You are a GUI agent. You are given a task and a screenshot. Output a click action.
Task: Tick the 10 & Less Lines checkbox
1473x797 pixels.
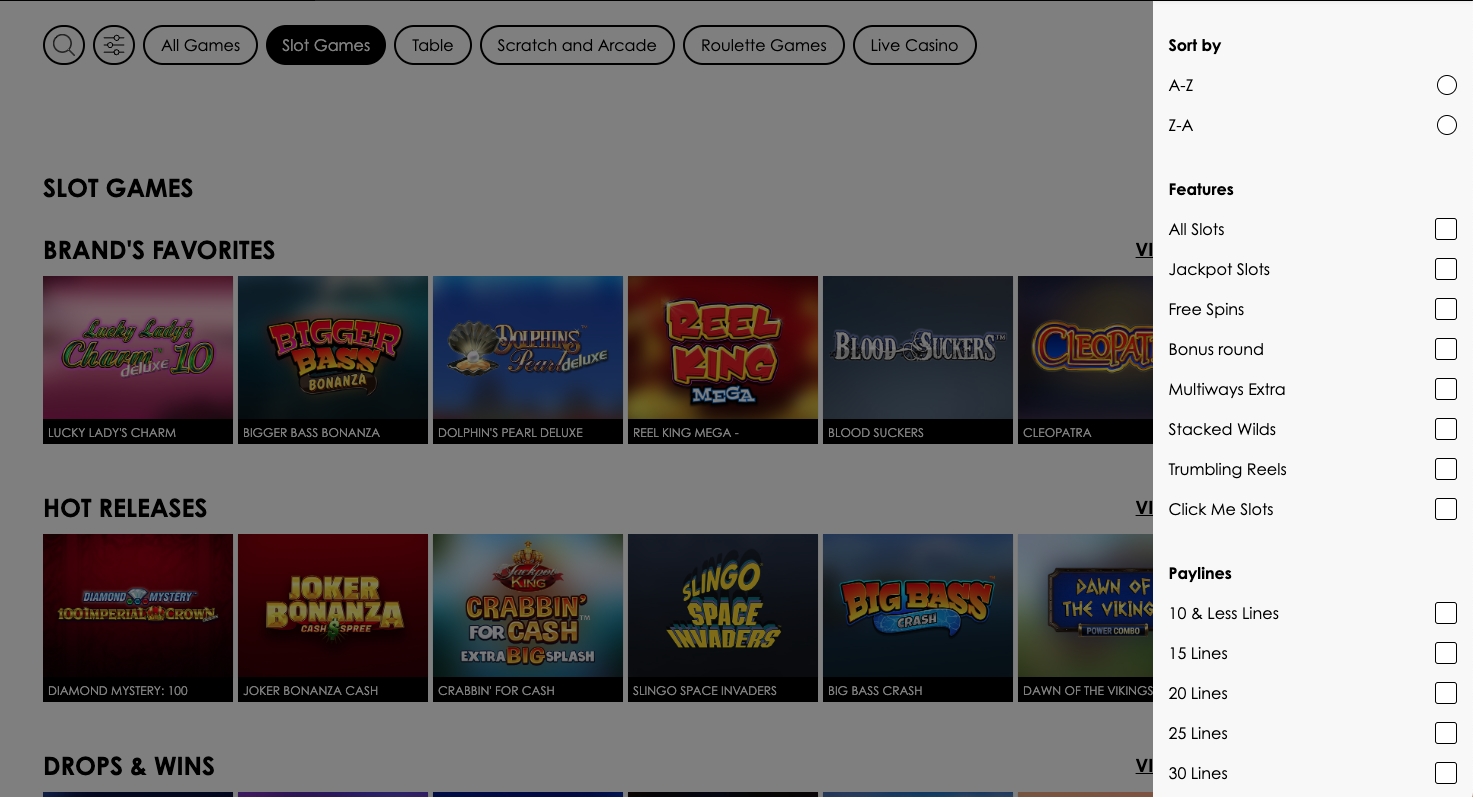pyautogui.click(x=1446, y=613)
